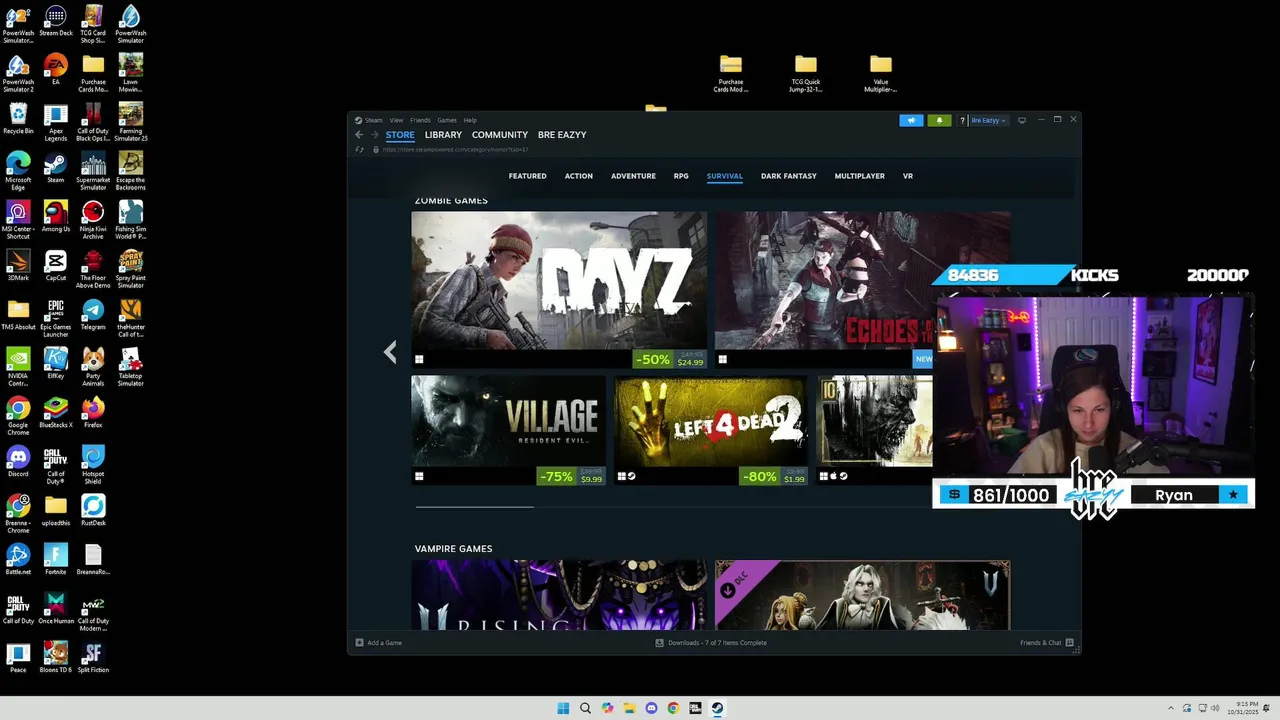Open Downloads status in Steam footer
Screen dimensions: 1280x720
(x=711, y=643)
